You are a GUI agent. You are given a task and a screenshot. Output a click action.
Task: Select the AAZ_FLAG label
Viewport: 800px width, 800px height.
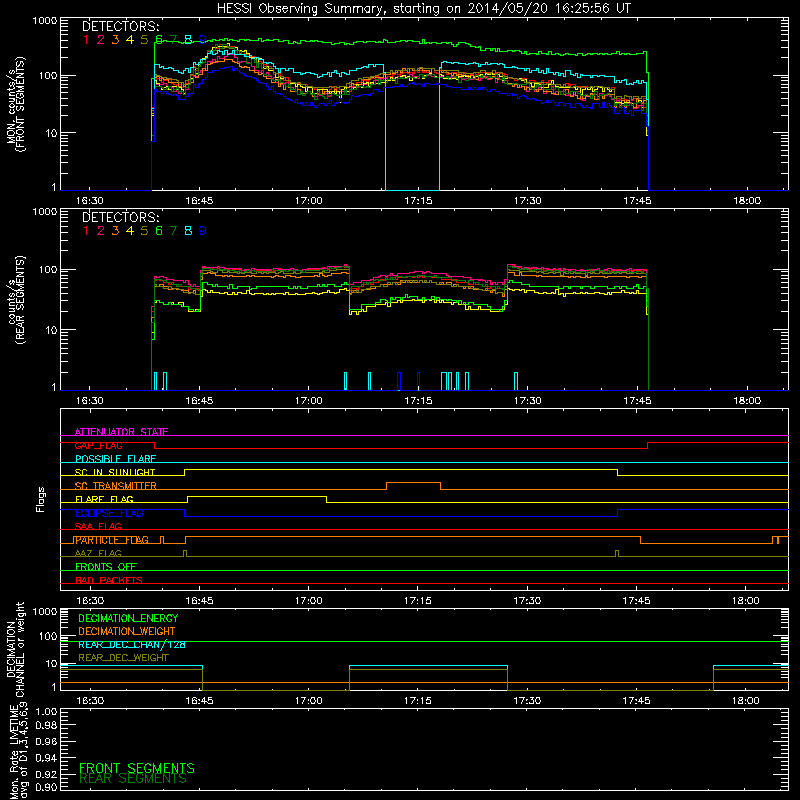[x=98, y=553]
